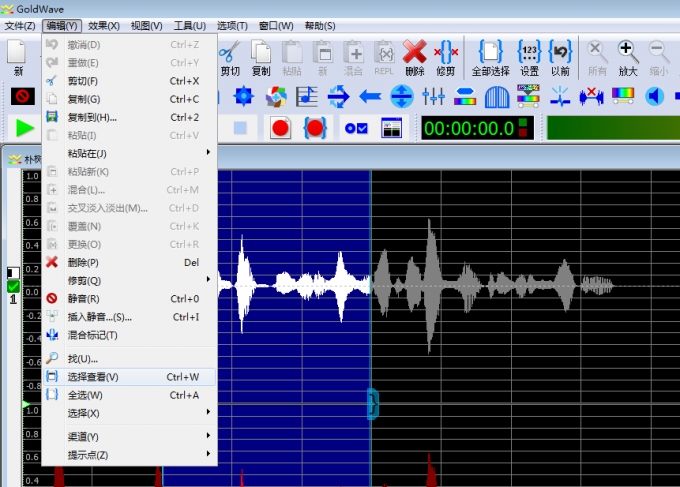Close the open 编辑(Y) menu
The image size is (680, 487).
(x=62, y=26)
